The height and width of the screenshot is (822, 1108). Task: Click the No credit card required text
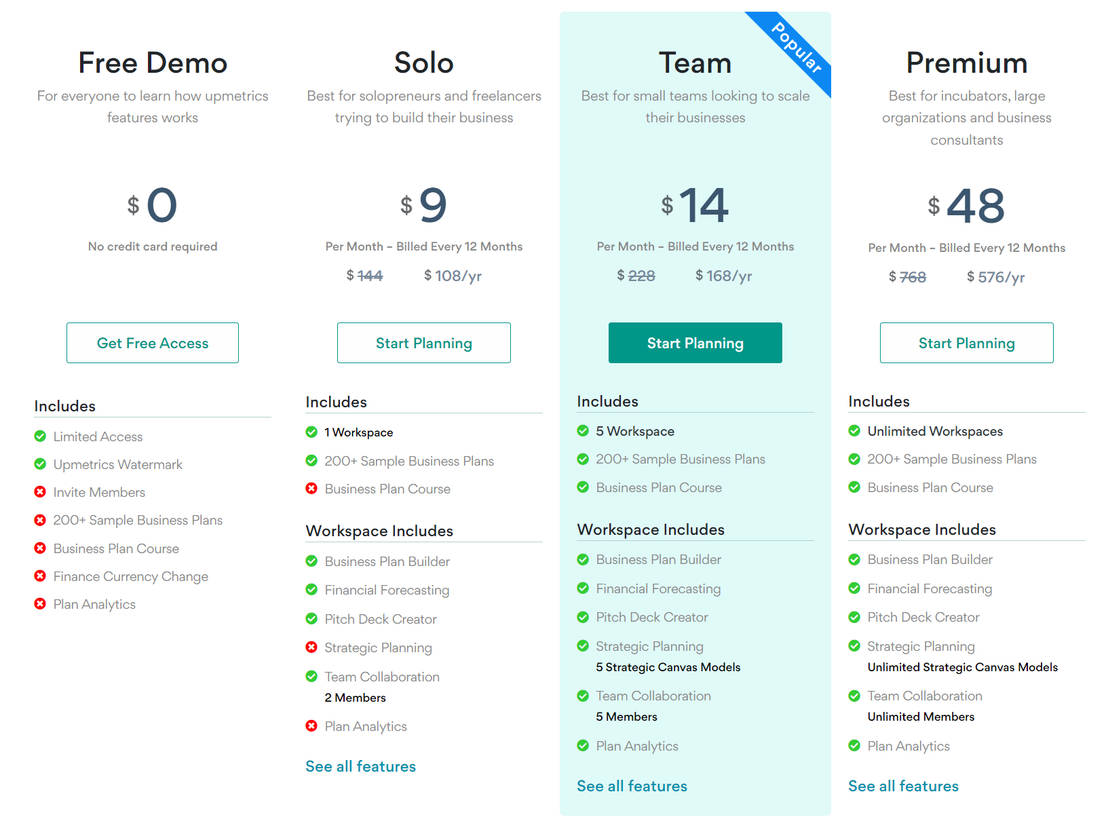153,247
